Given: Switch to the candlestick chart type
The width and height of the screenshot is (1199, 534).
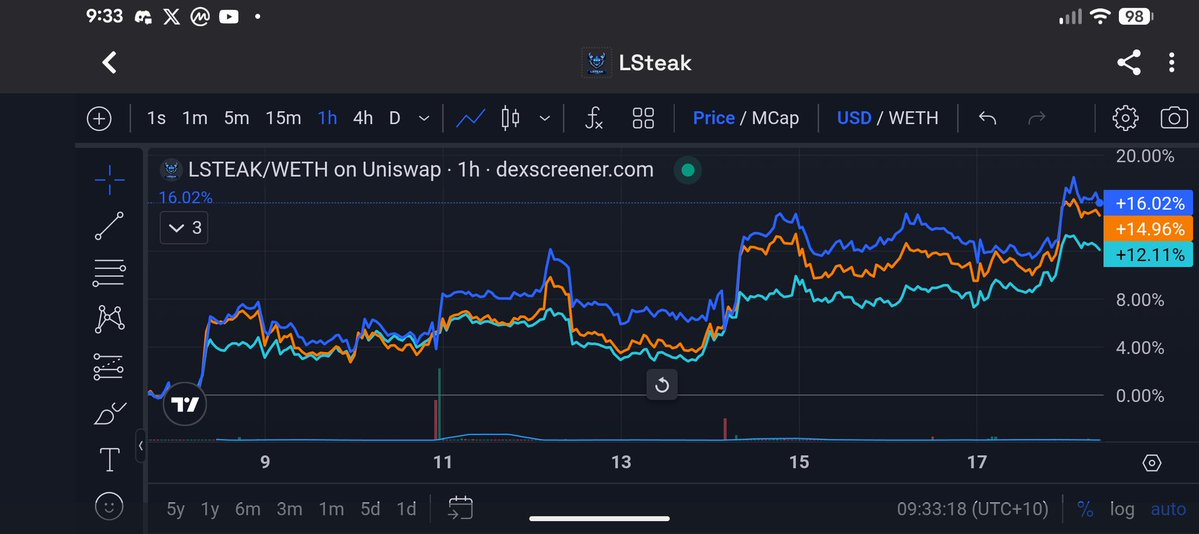Looking at the screenshot, I should (510, 119).
